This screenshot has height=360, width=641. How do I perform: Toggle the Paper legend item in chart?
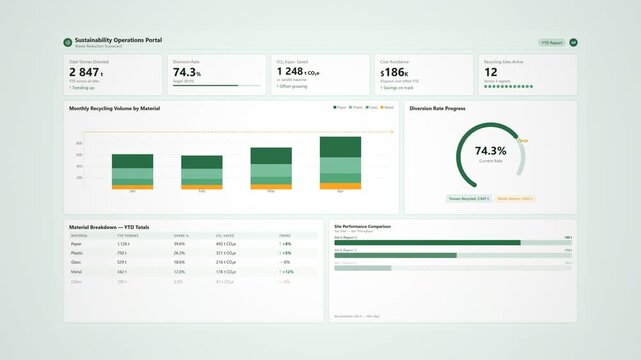(x=340, y=107)
